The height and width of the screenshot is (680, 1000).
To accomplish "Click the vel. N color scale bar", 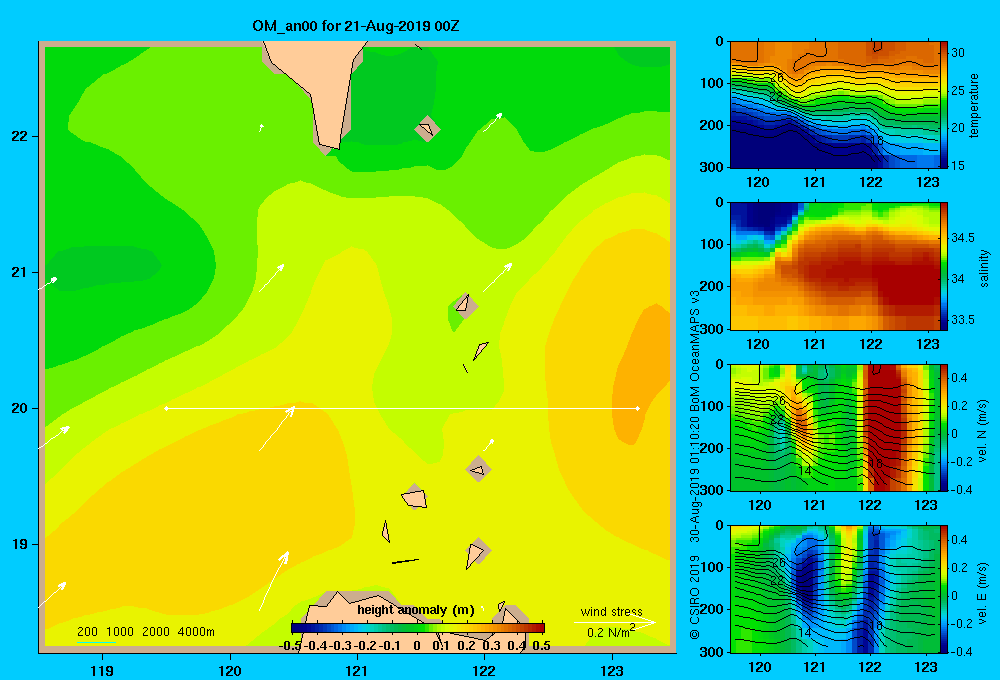I will pyautogui.click(x=944, y=427).
